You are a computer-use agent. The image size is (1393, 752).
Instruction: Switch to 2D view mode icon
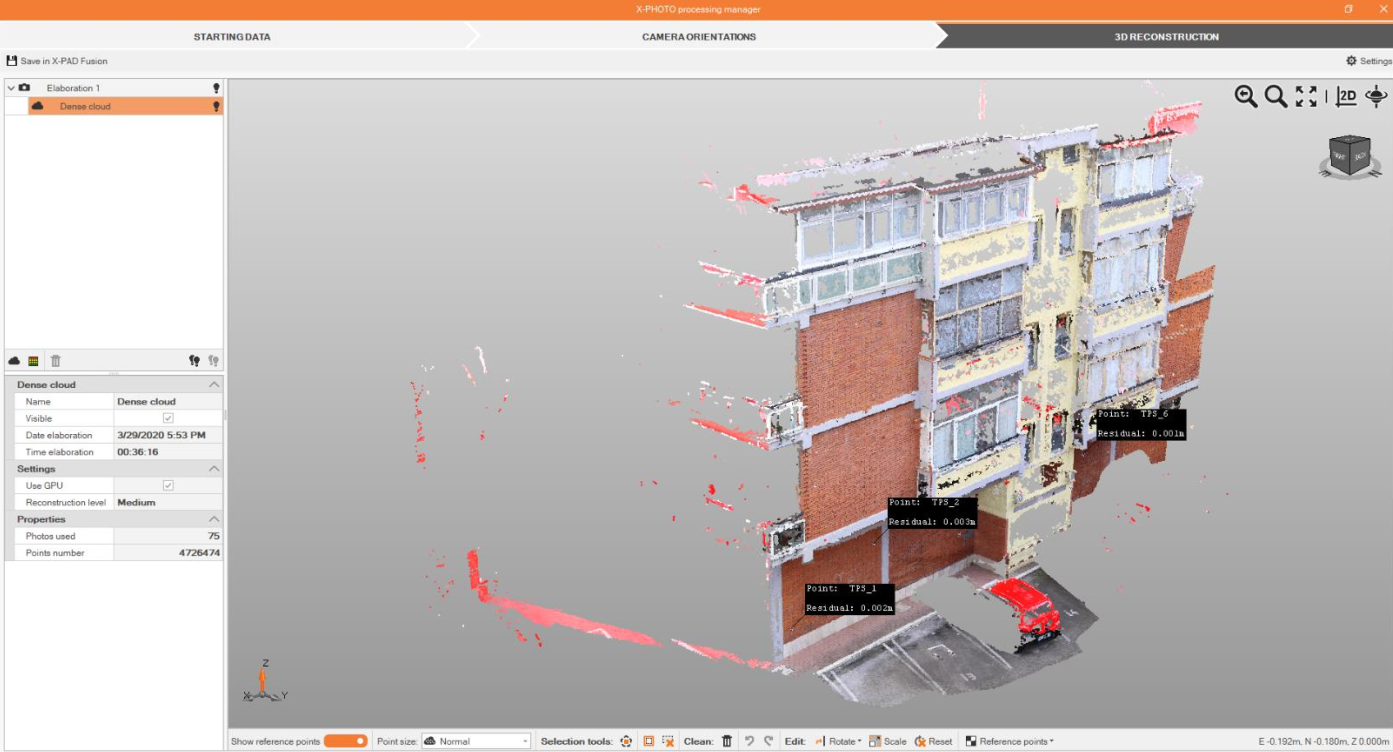[1346, 96]
